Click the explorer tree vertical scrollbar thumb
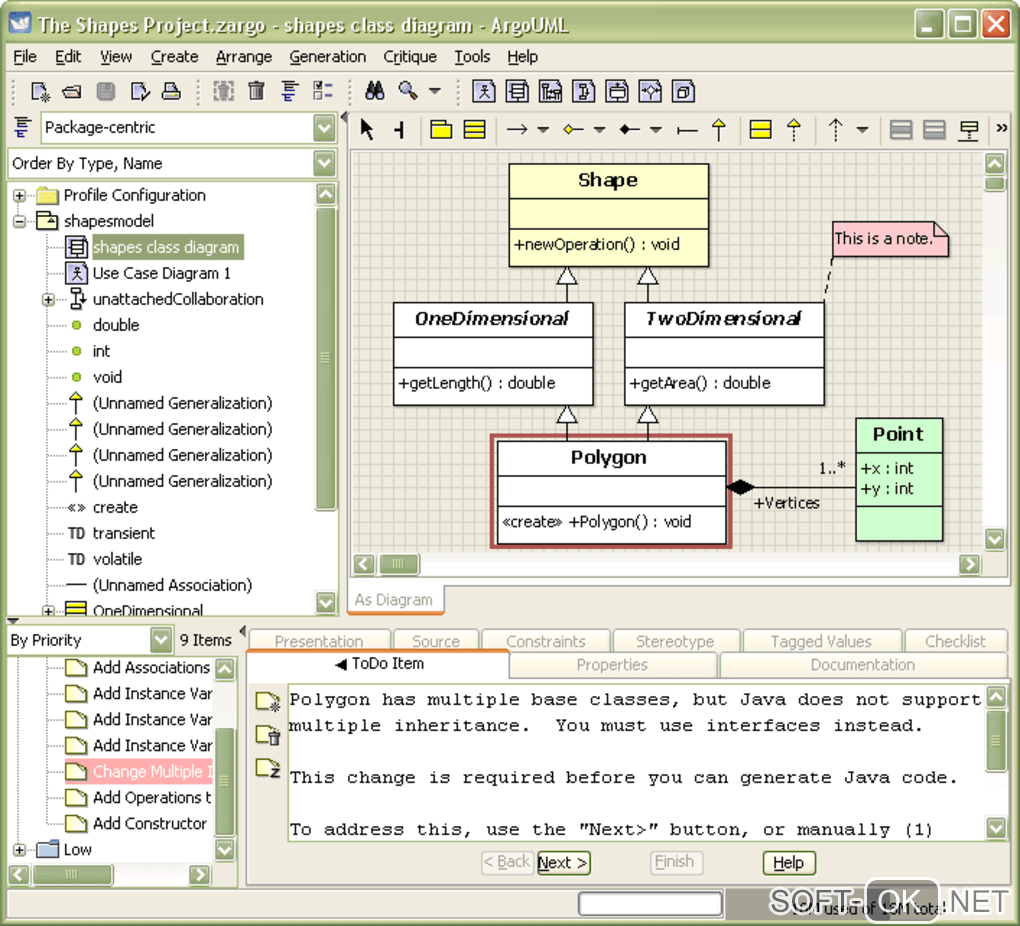1020x926 pixels. (x=325, y=358)
